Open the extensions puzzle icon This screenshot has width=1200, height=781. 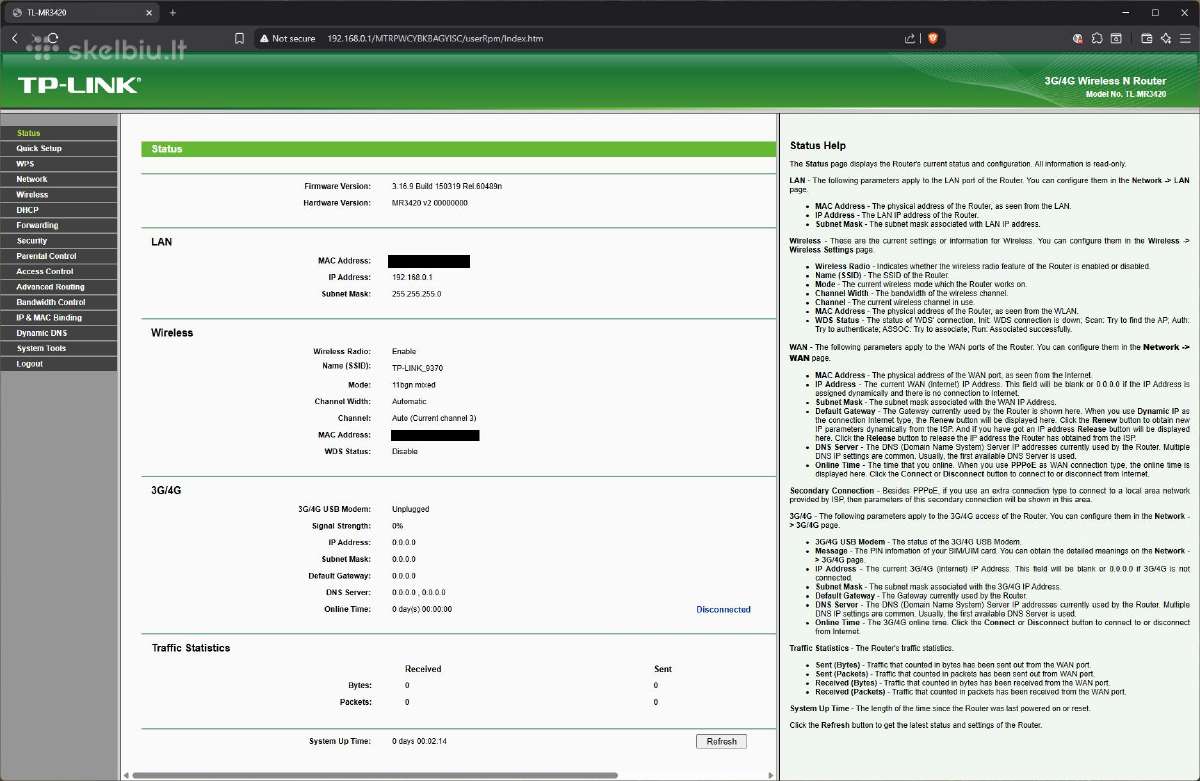[1097, 38]
